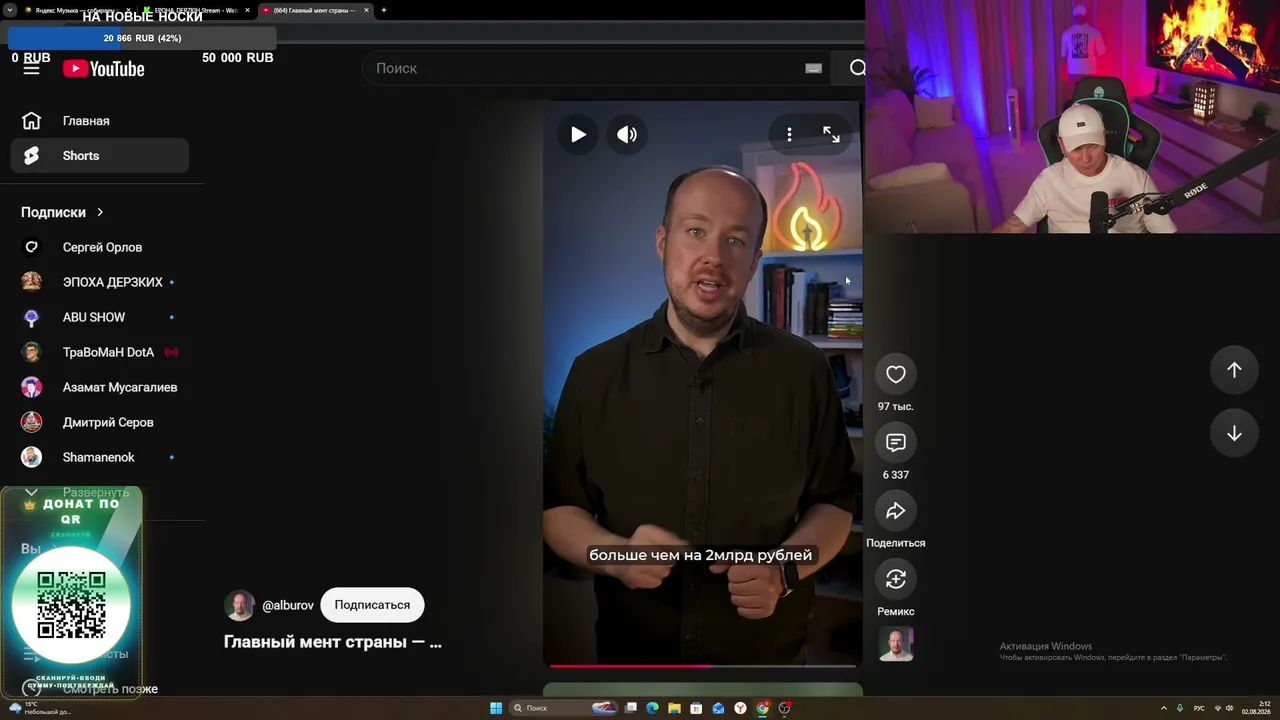Seek on the red Shorts progress bar
Viewport: 1280px width, 720px height.
[702, 665]
